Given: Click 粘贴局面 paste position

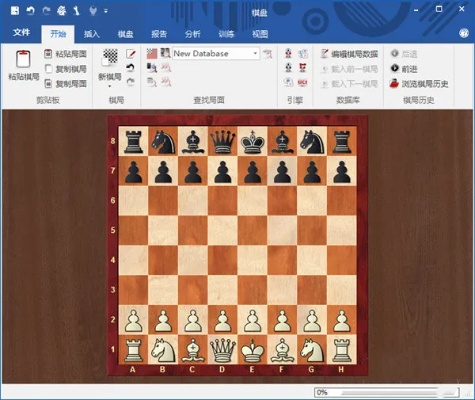Looking at the screenshot, I should (x=66, y=54).
